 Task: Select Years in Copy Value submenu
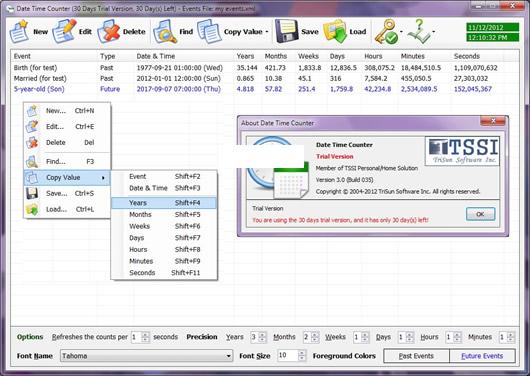(x=164, y=203)
